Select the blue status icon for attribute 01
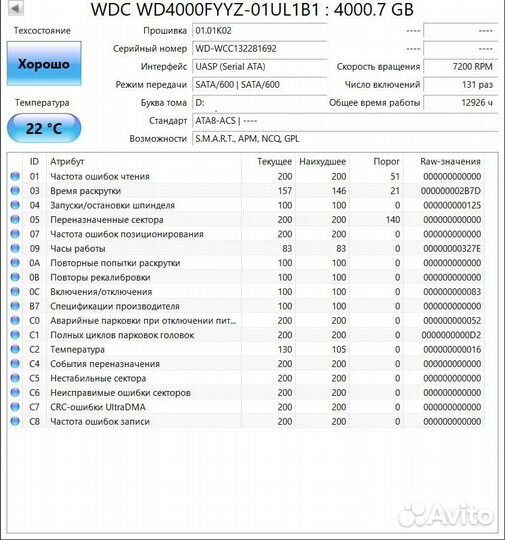505x540 pixels. (x=15, y=176)
